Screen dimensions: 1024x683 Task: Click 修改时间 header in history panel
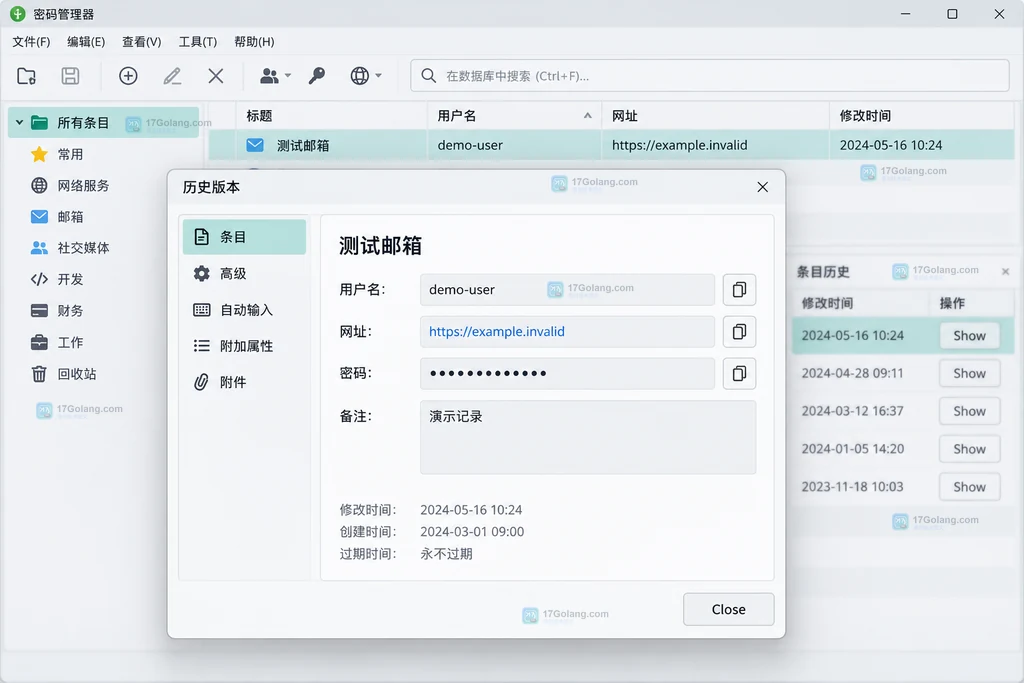click(827, 303)
